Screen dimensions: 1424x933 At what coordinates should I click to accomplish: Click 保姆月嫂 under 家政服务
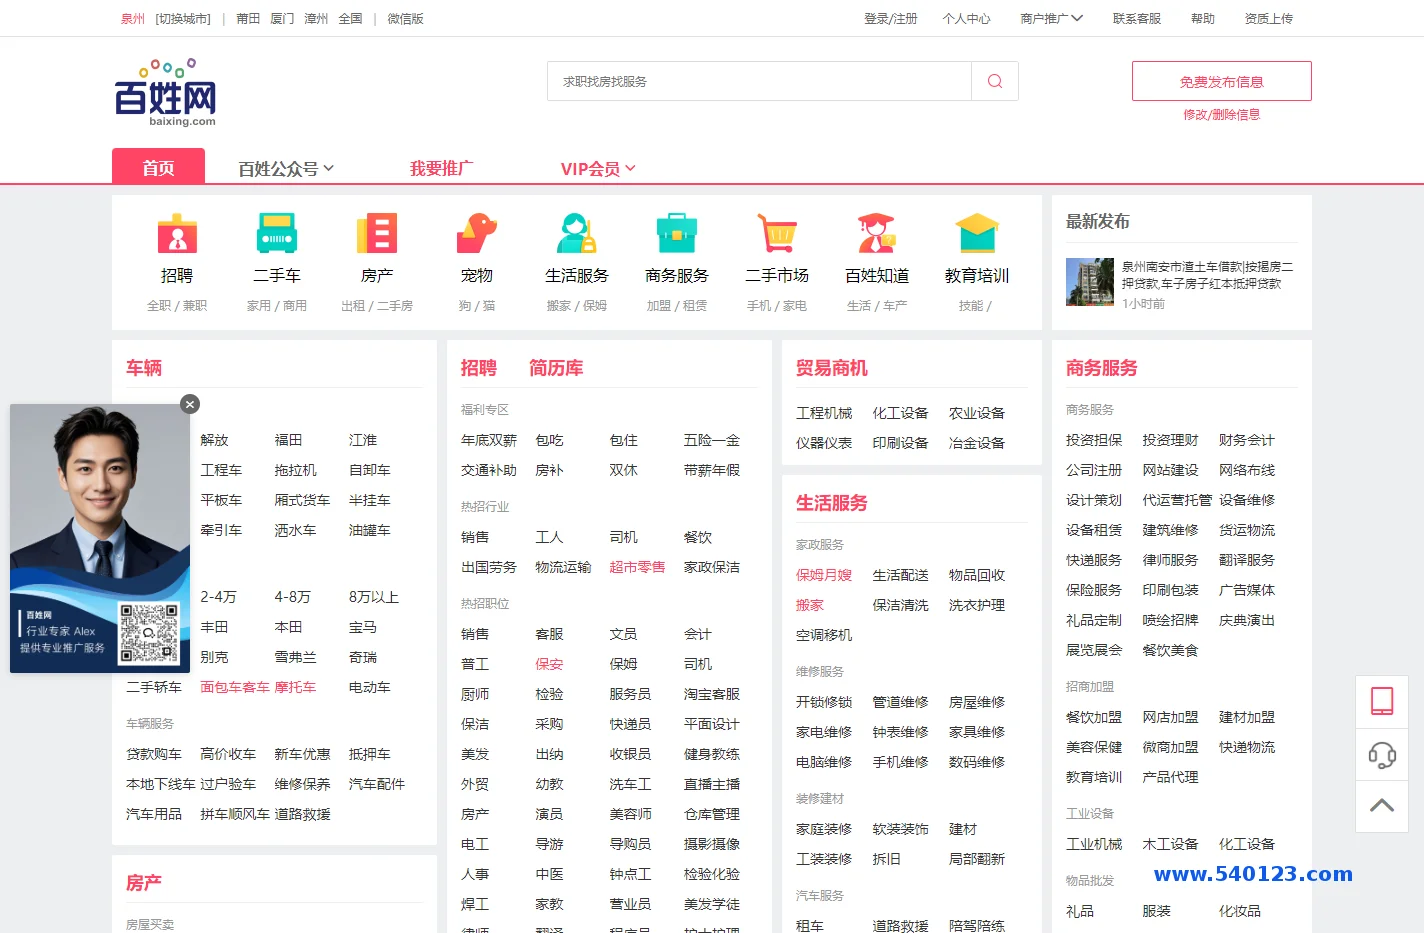(x=824, y=575)
